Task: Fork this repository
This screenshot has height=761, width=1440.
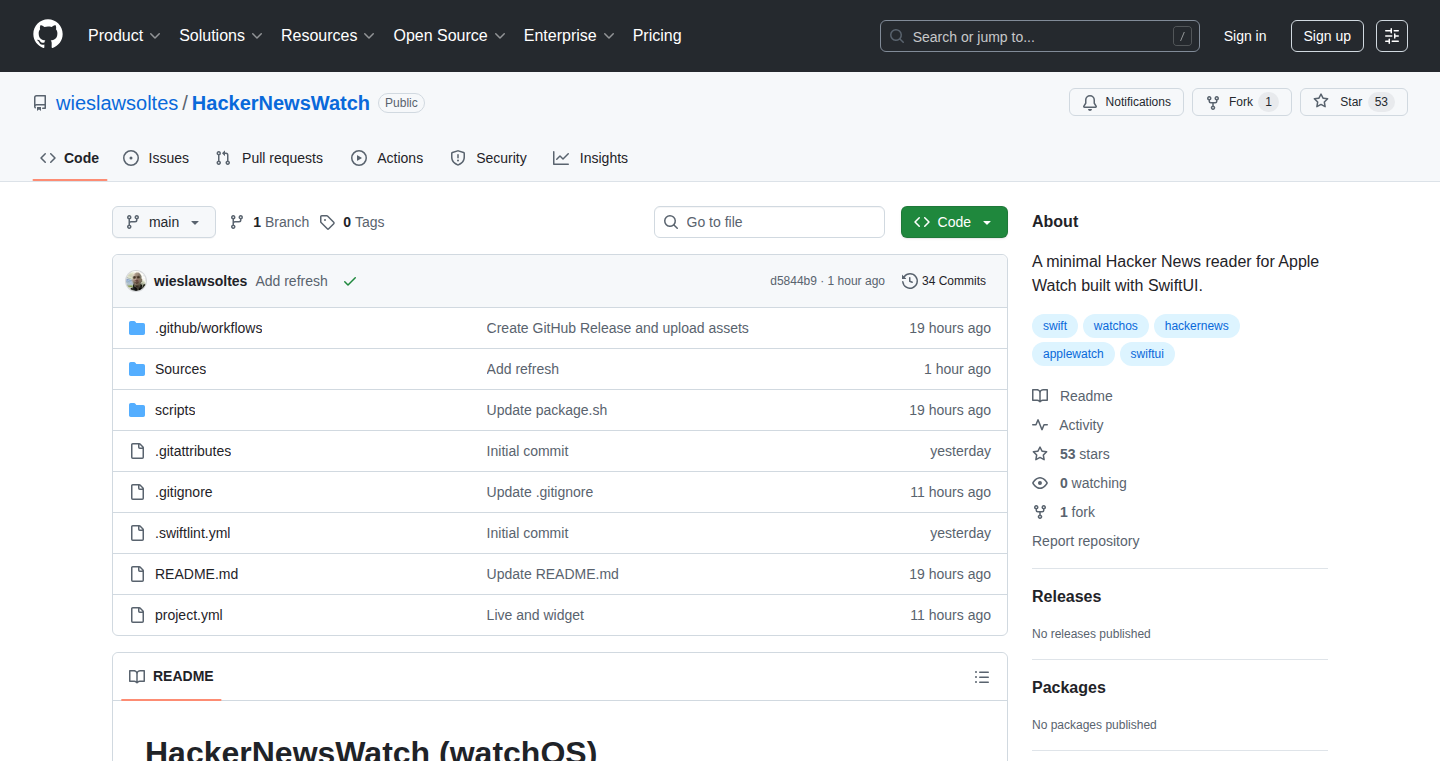Action: (1241, 102)
